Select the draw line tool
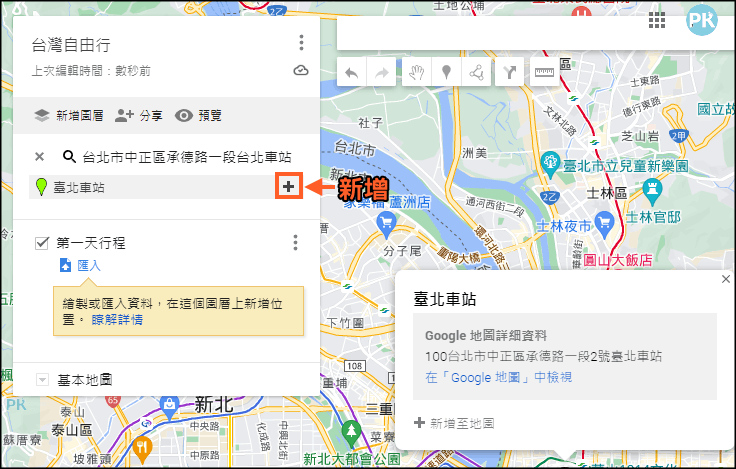 point(476,72)
